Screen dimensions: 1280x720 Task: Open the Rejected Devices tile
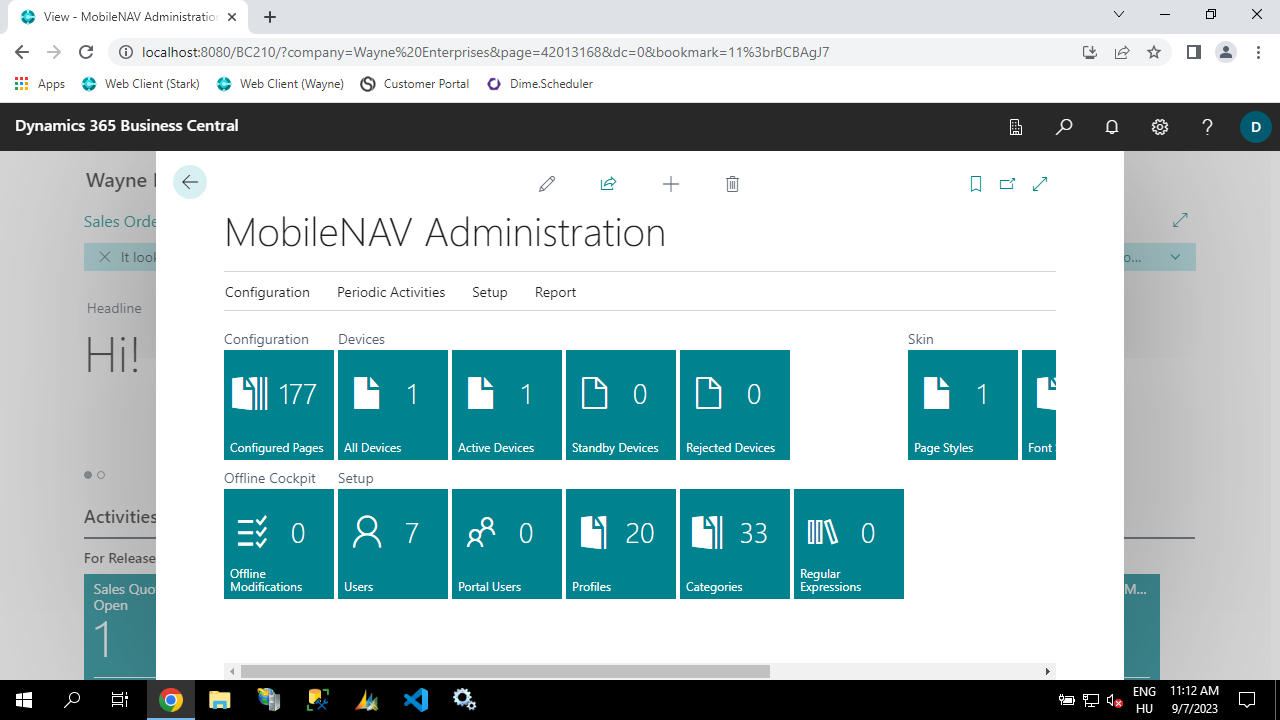(735, 405)
